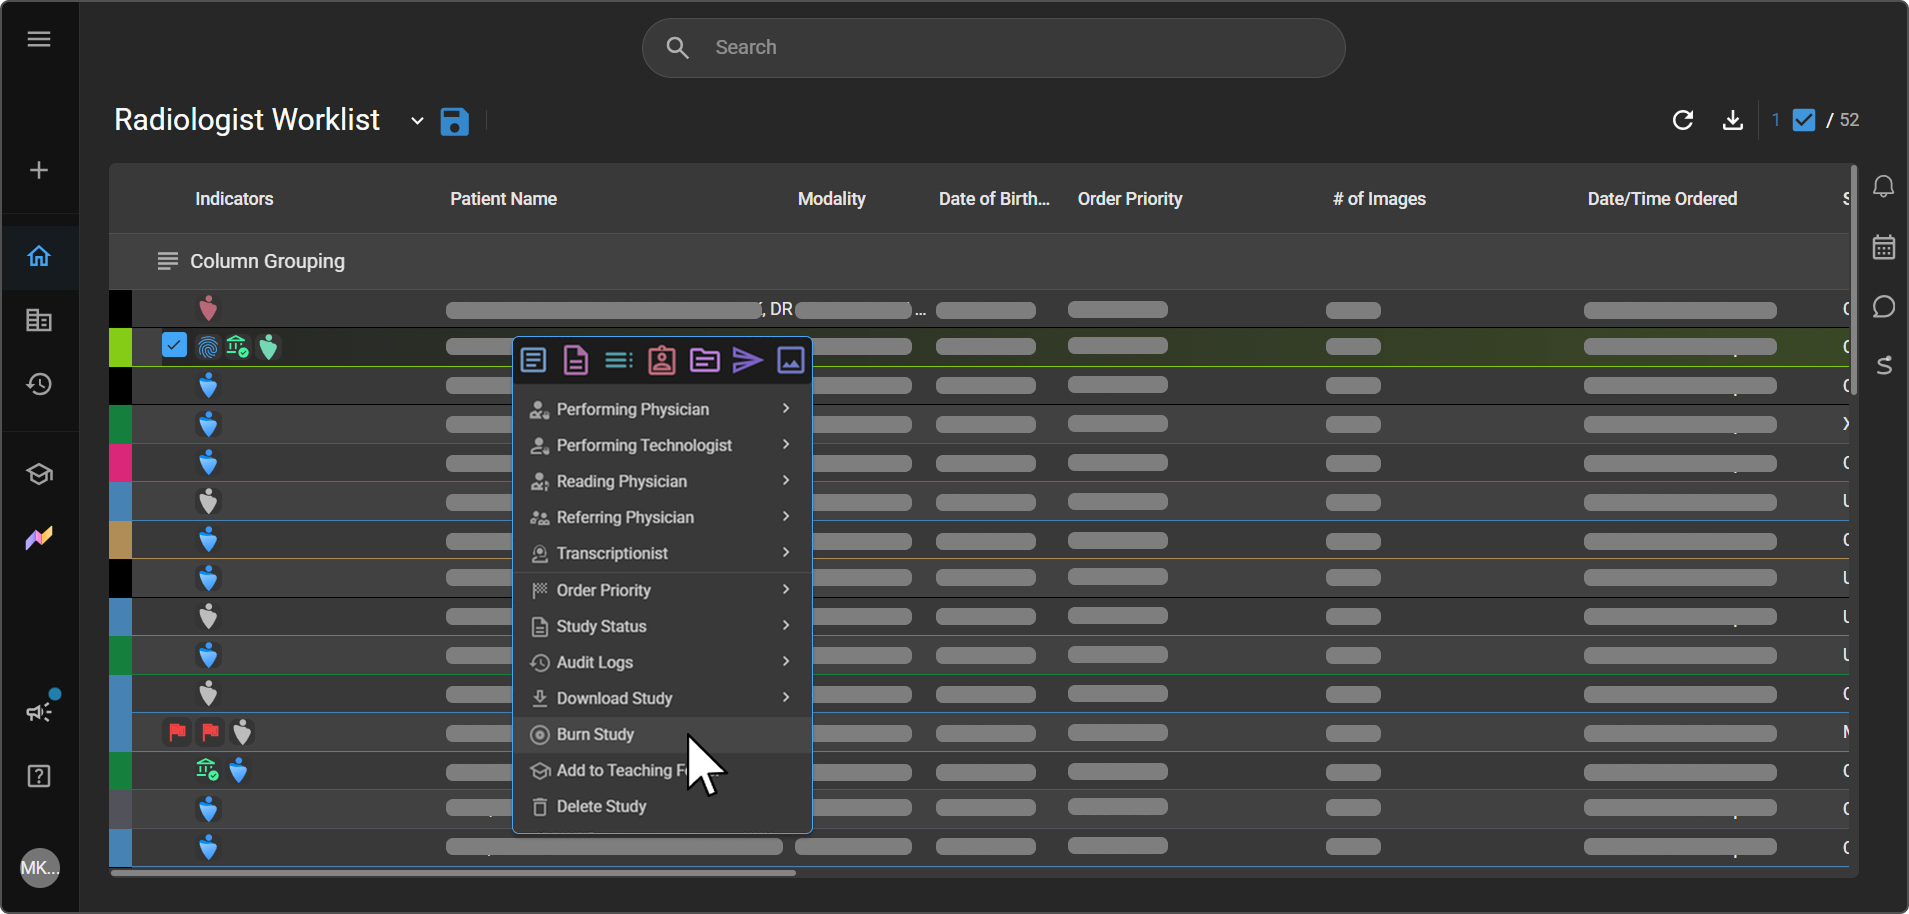The image size is (1909, 914).
Task: Choose Download Study from the context menu
Action: (661, 698)
